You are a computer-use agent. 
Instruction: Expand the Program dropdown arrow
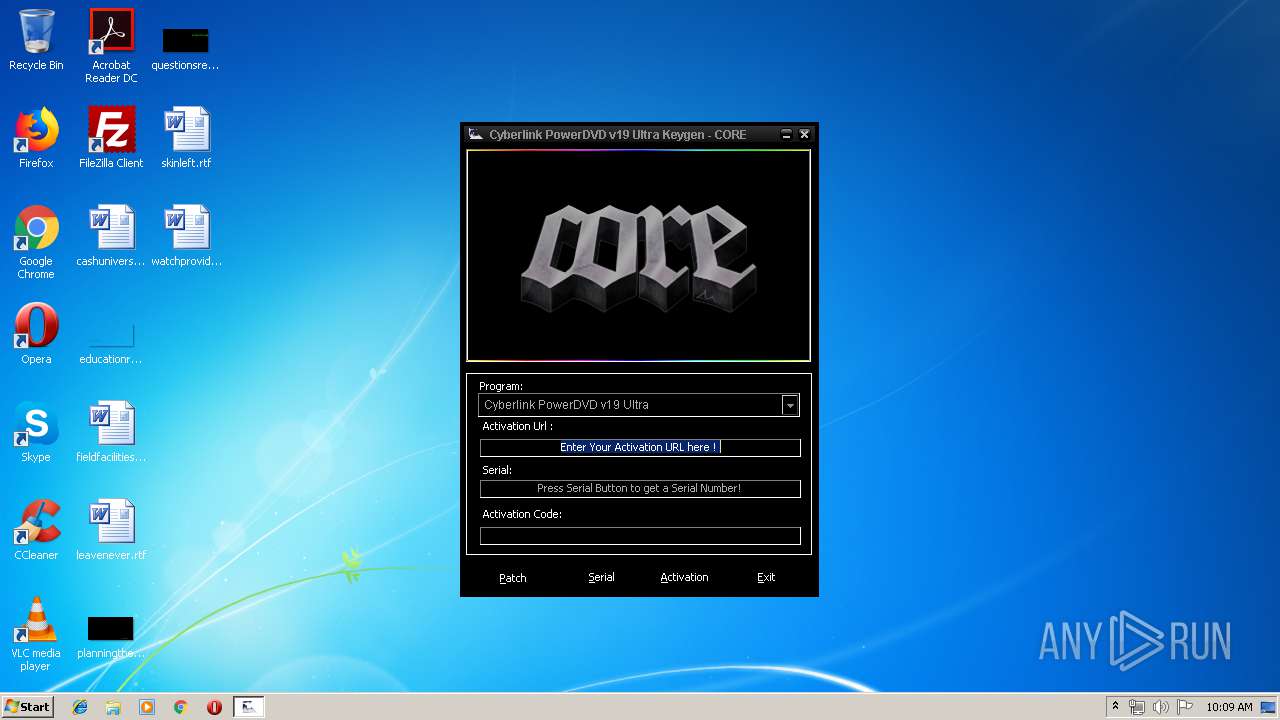pyautogui.click(x=790, y=405)
